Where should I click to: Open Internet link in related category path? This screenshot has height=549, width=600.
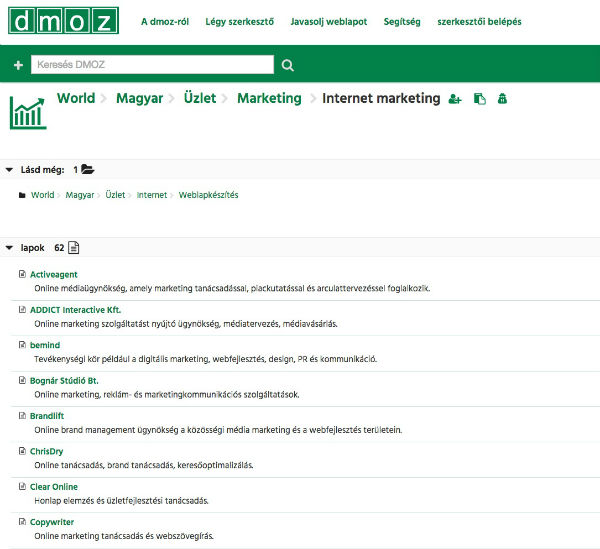pos(152,195)
